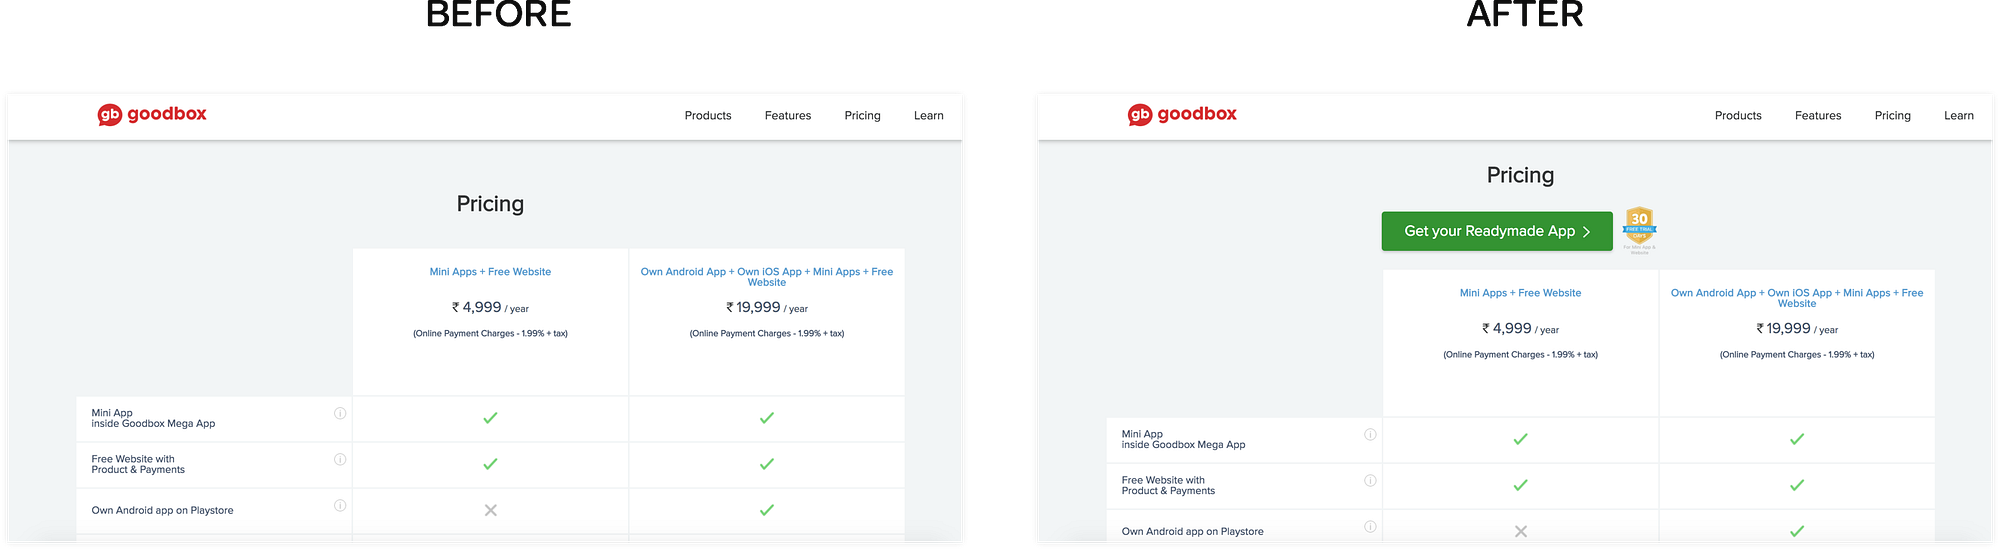Click Mini App checkmark under ₹ 19,999 in AFTER
The height and width of the screenshot is (550, 2000).
pos(1797,439)
